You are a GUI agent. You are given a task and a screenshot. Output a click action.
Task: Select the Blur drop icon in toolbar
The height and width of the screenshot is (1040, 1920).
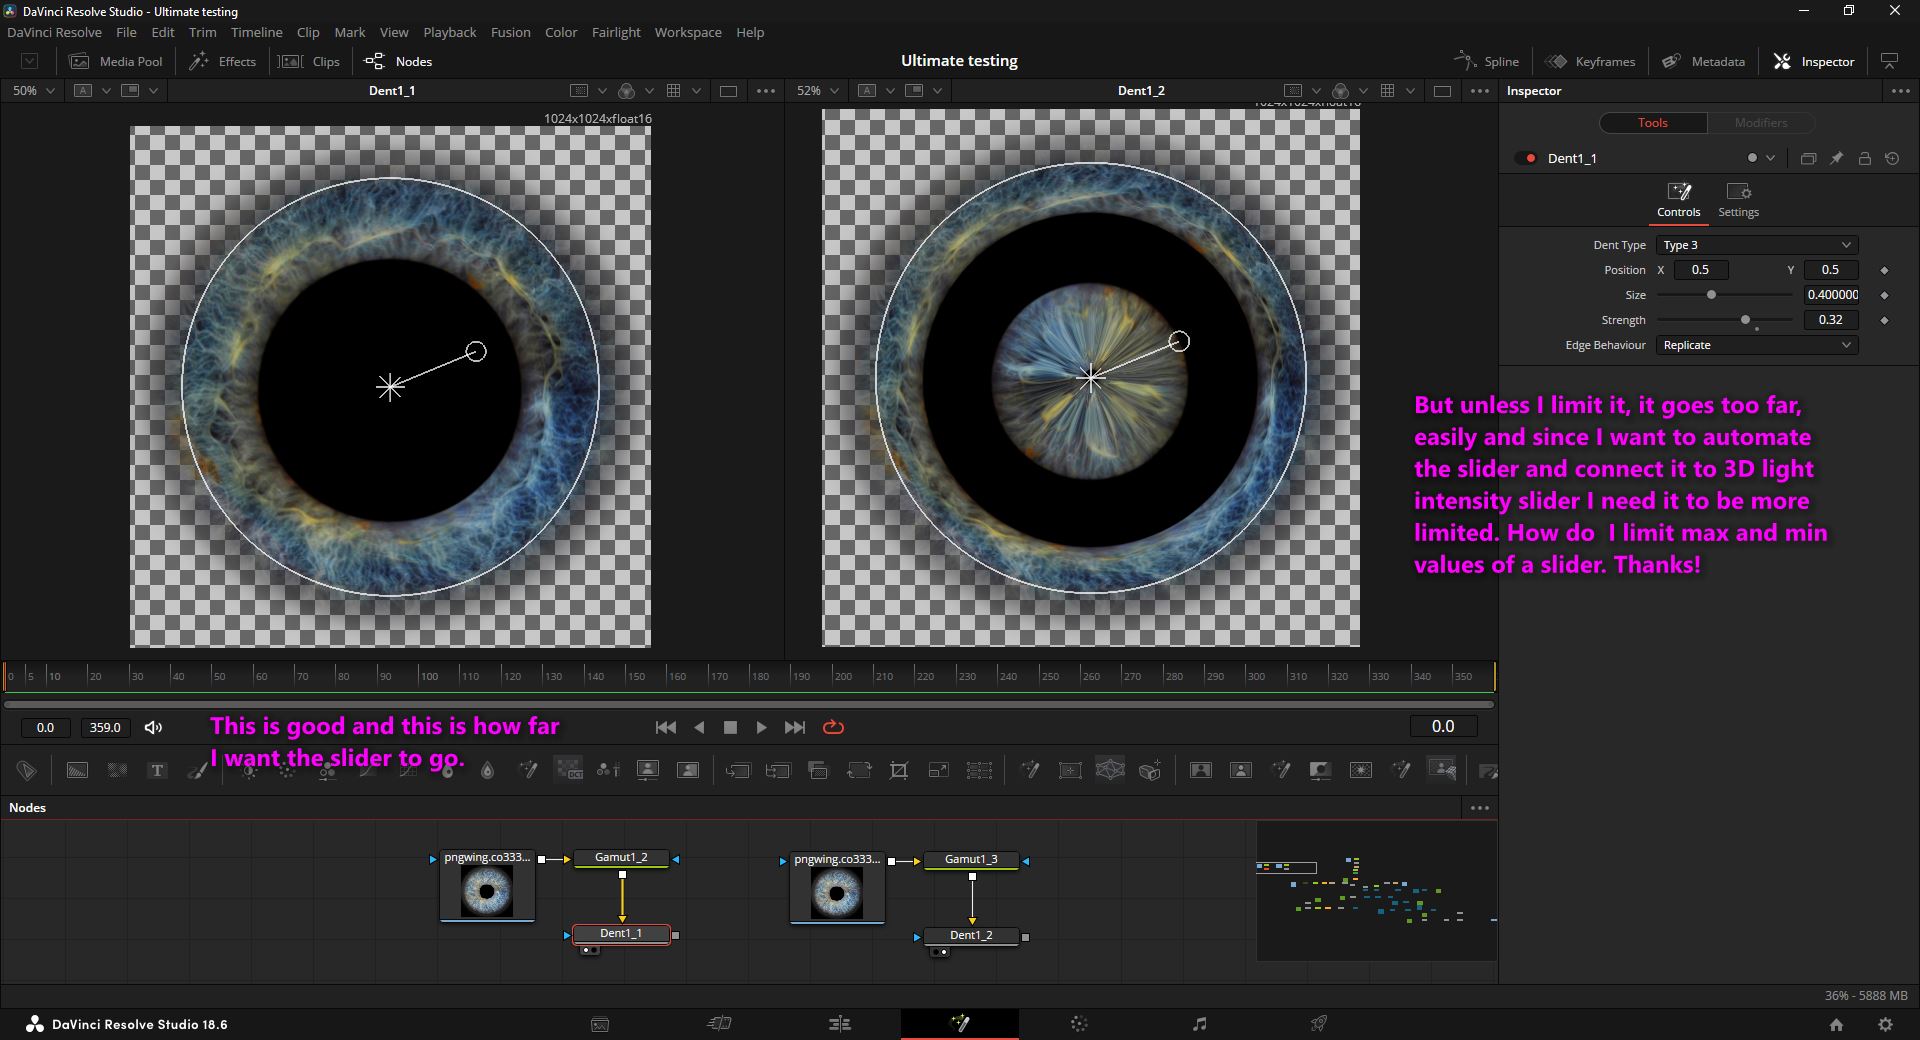(x=487, y=770)
